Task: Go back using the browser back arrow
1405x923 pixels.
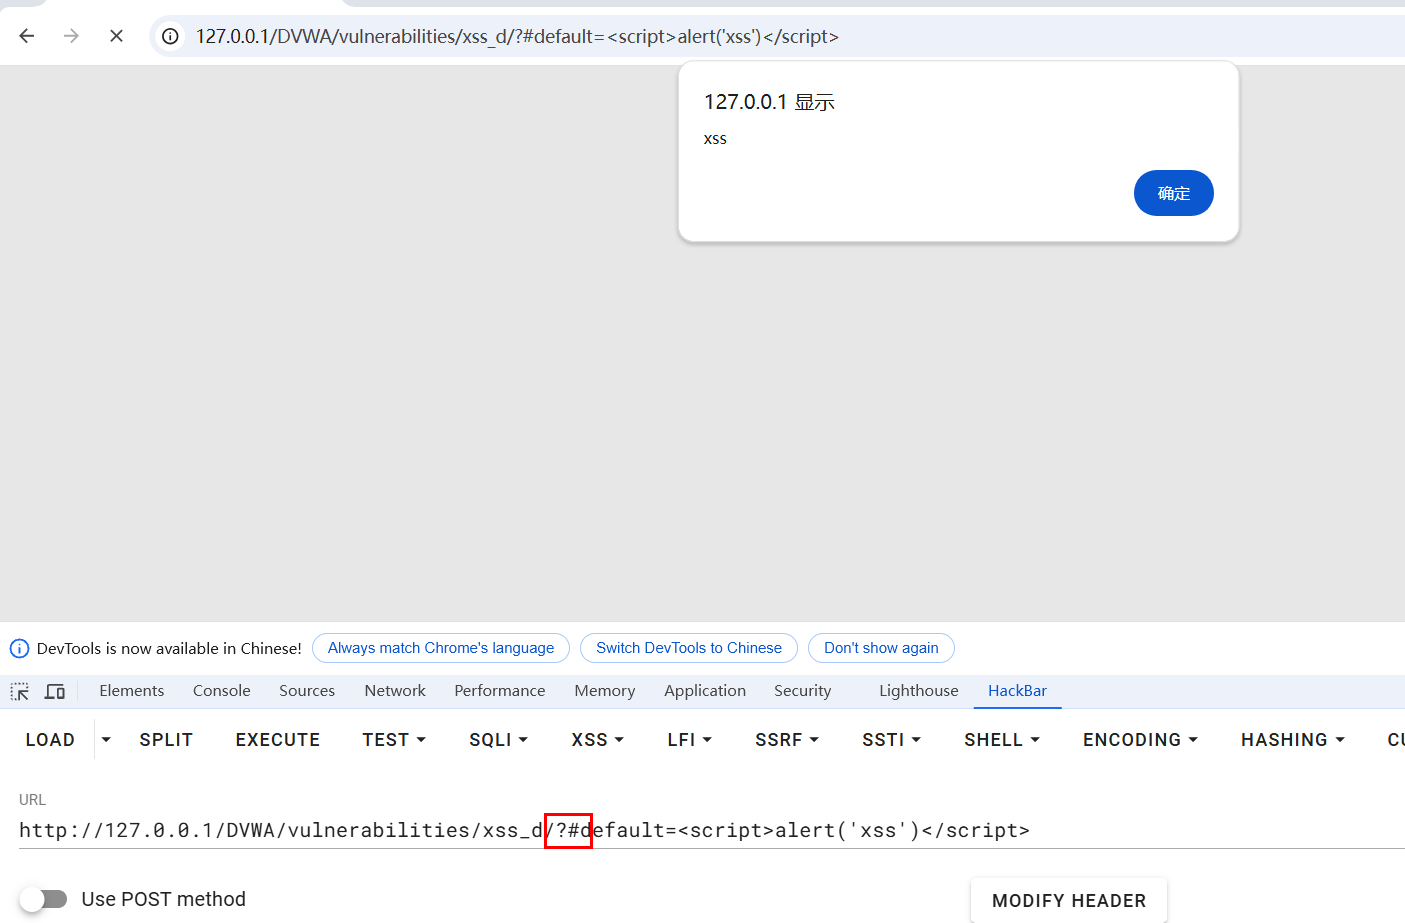Action: click(x=27, y=36)
